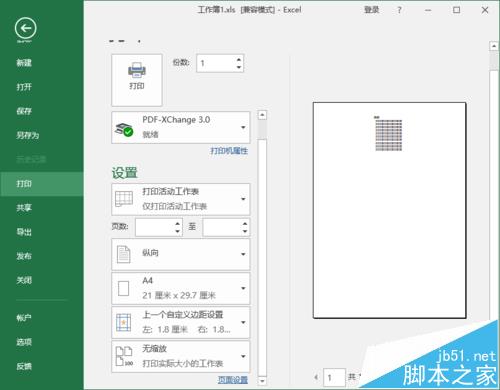Open the 页面设置 link
This screenshot has height=390, width=500.
pos(233,380)
